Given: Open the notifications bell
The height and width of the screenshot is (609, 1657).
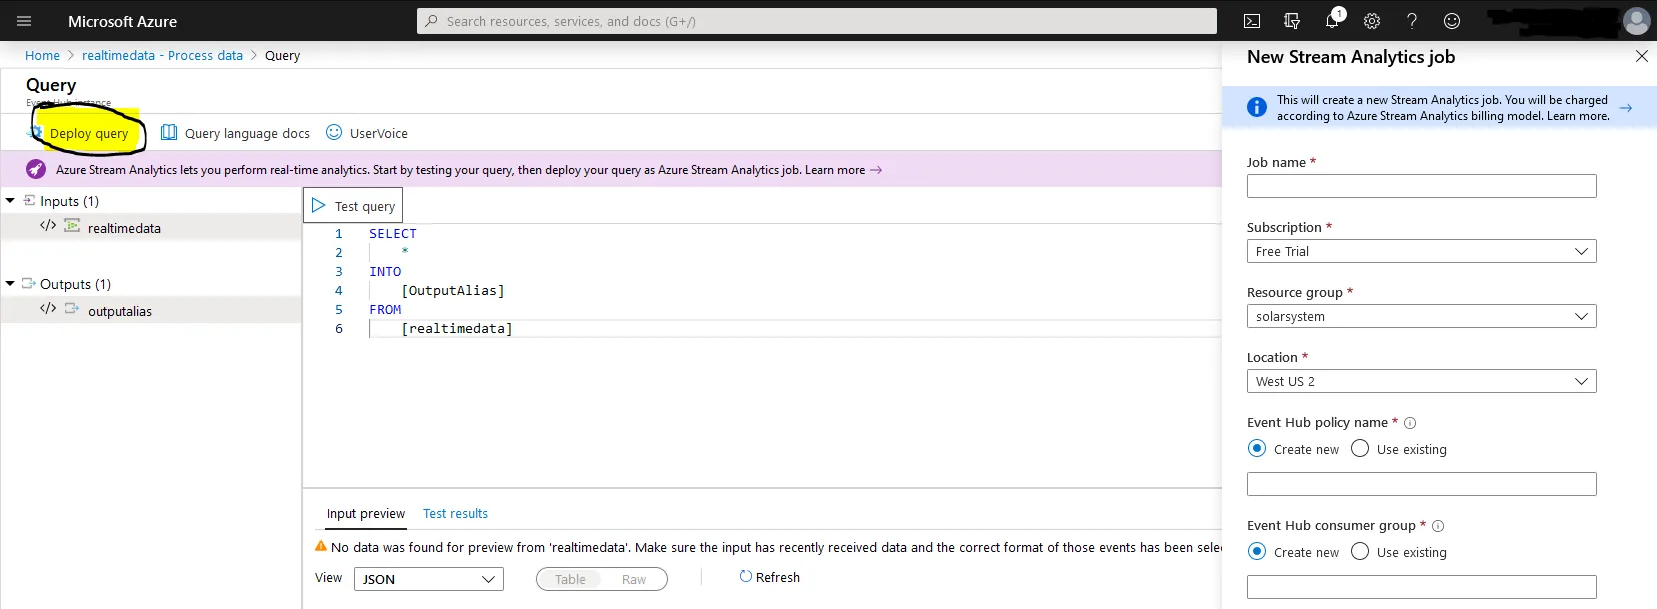Looking at the screenshot, I should click(x=1332, y=21).
